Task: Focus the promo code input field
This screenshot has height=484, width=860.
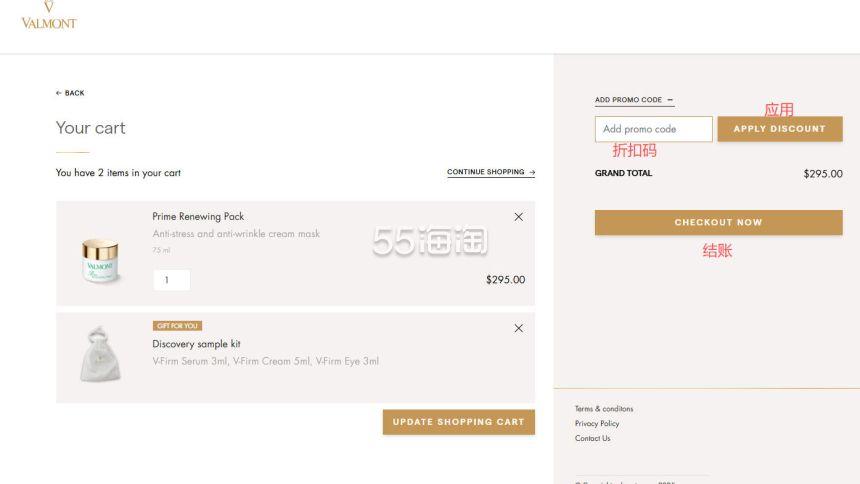Action: [653, 129]
